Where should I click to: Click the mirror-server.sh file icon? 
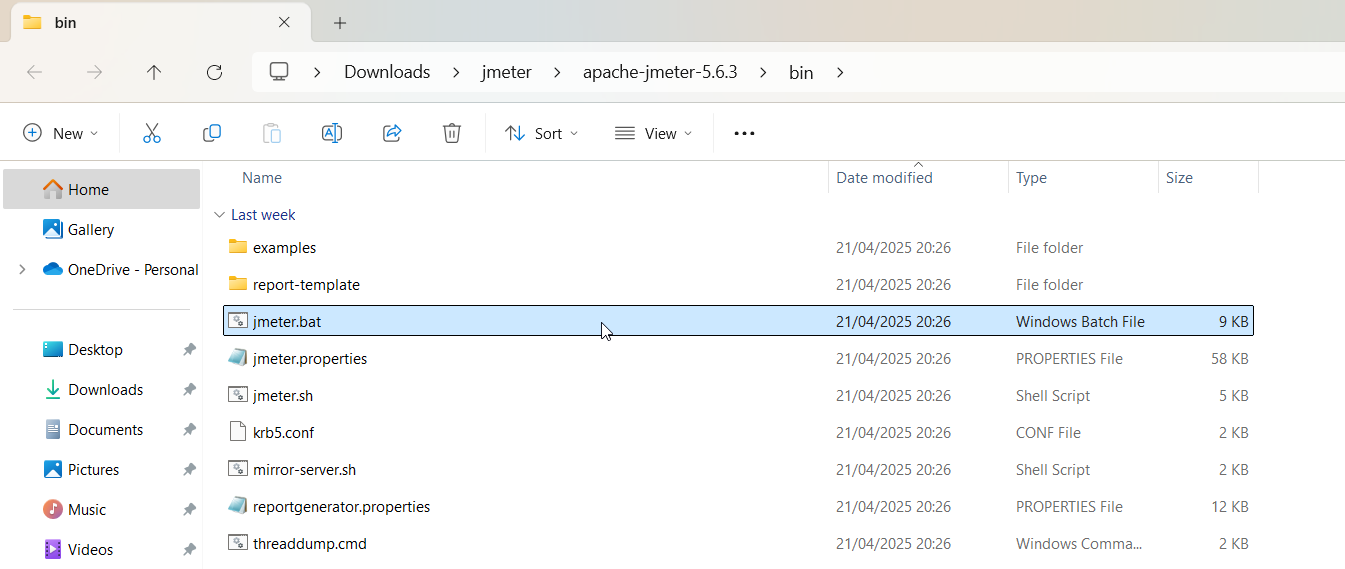pyautogui.click(x=237, y=469)
